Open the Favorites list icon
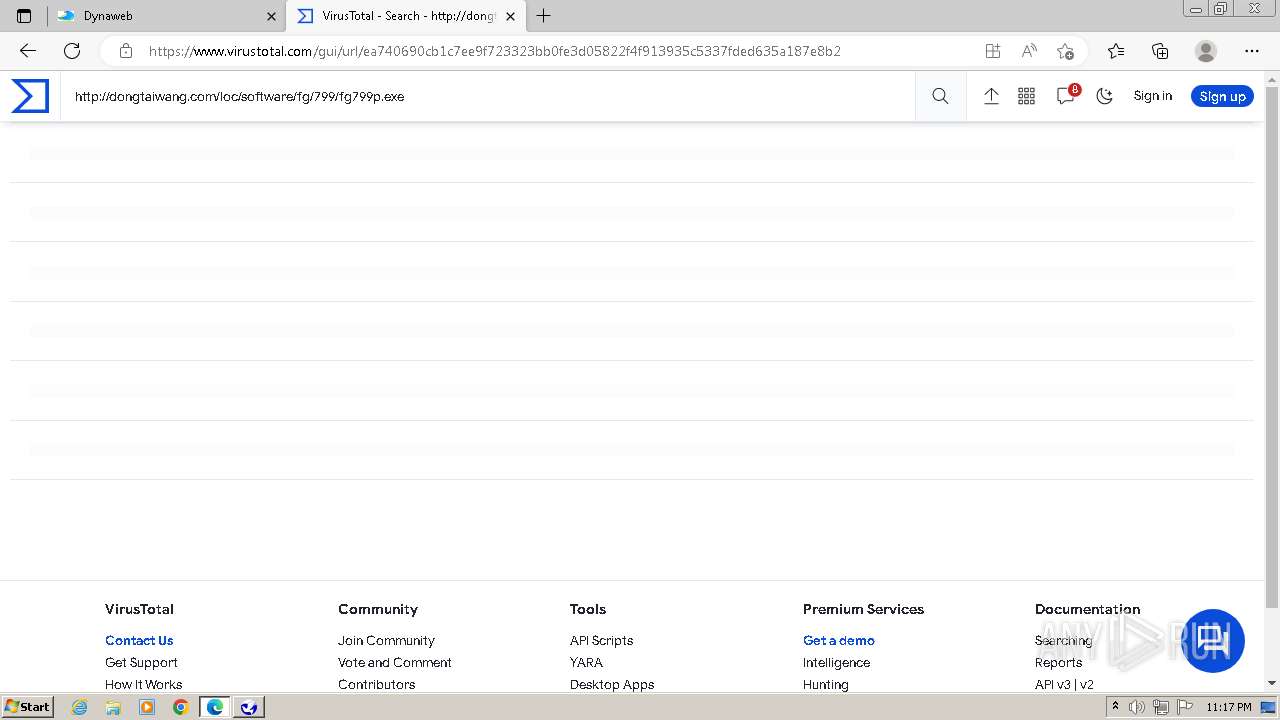The height and width of the screenshot is (720, 1280). pyautogui.click(x=1116, y=51)
